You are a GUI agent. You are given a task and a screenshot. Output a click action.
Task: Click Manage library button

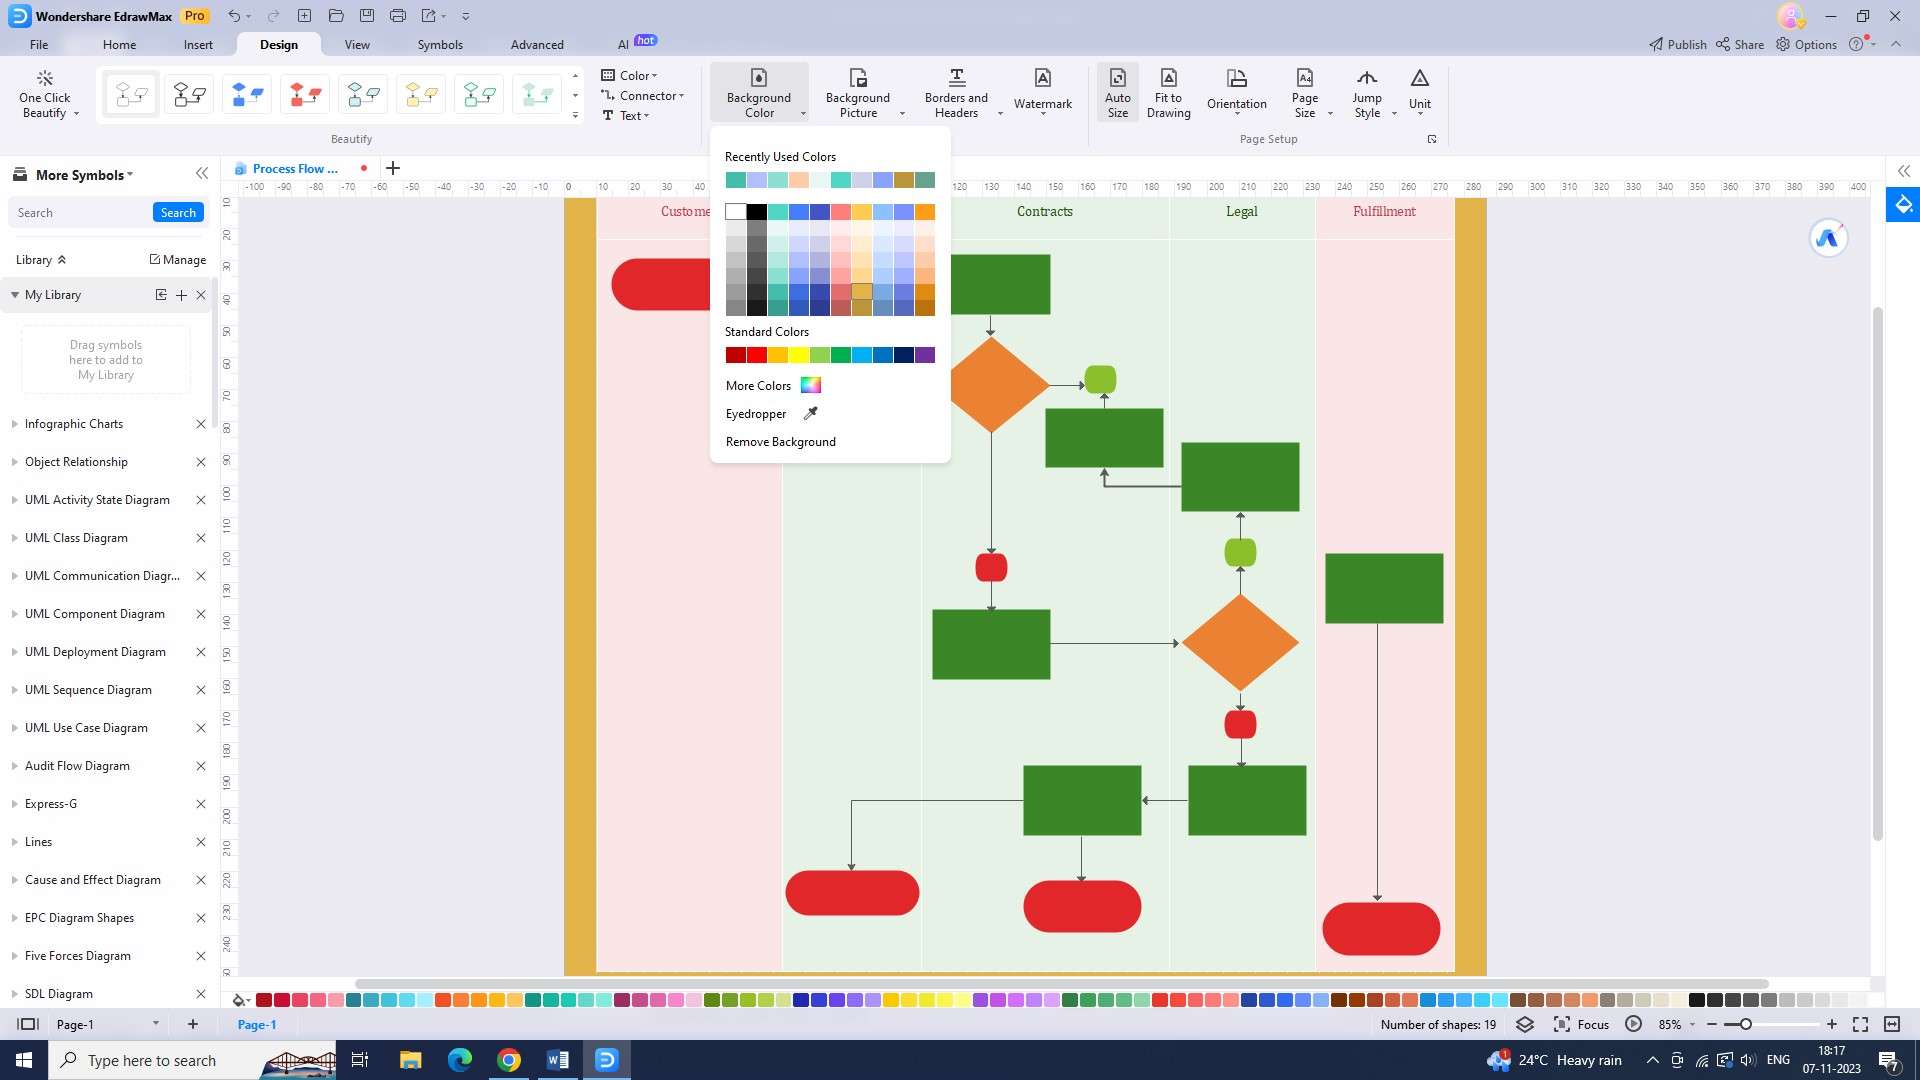(177, 260)
